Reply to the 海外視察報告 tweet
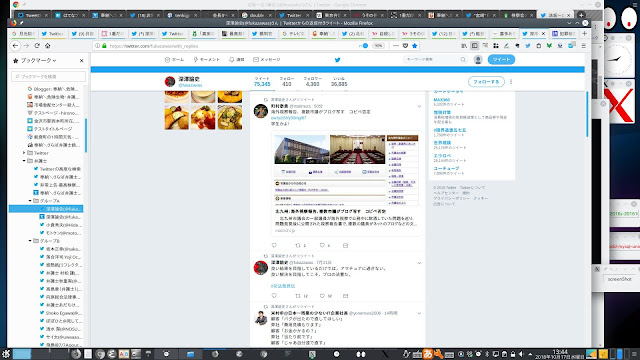The image size is (640, 360). [x=274, y=245]
